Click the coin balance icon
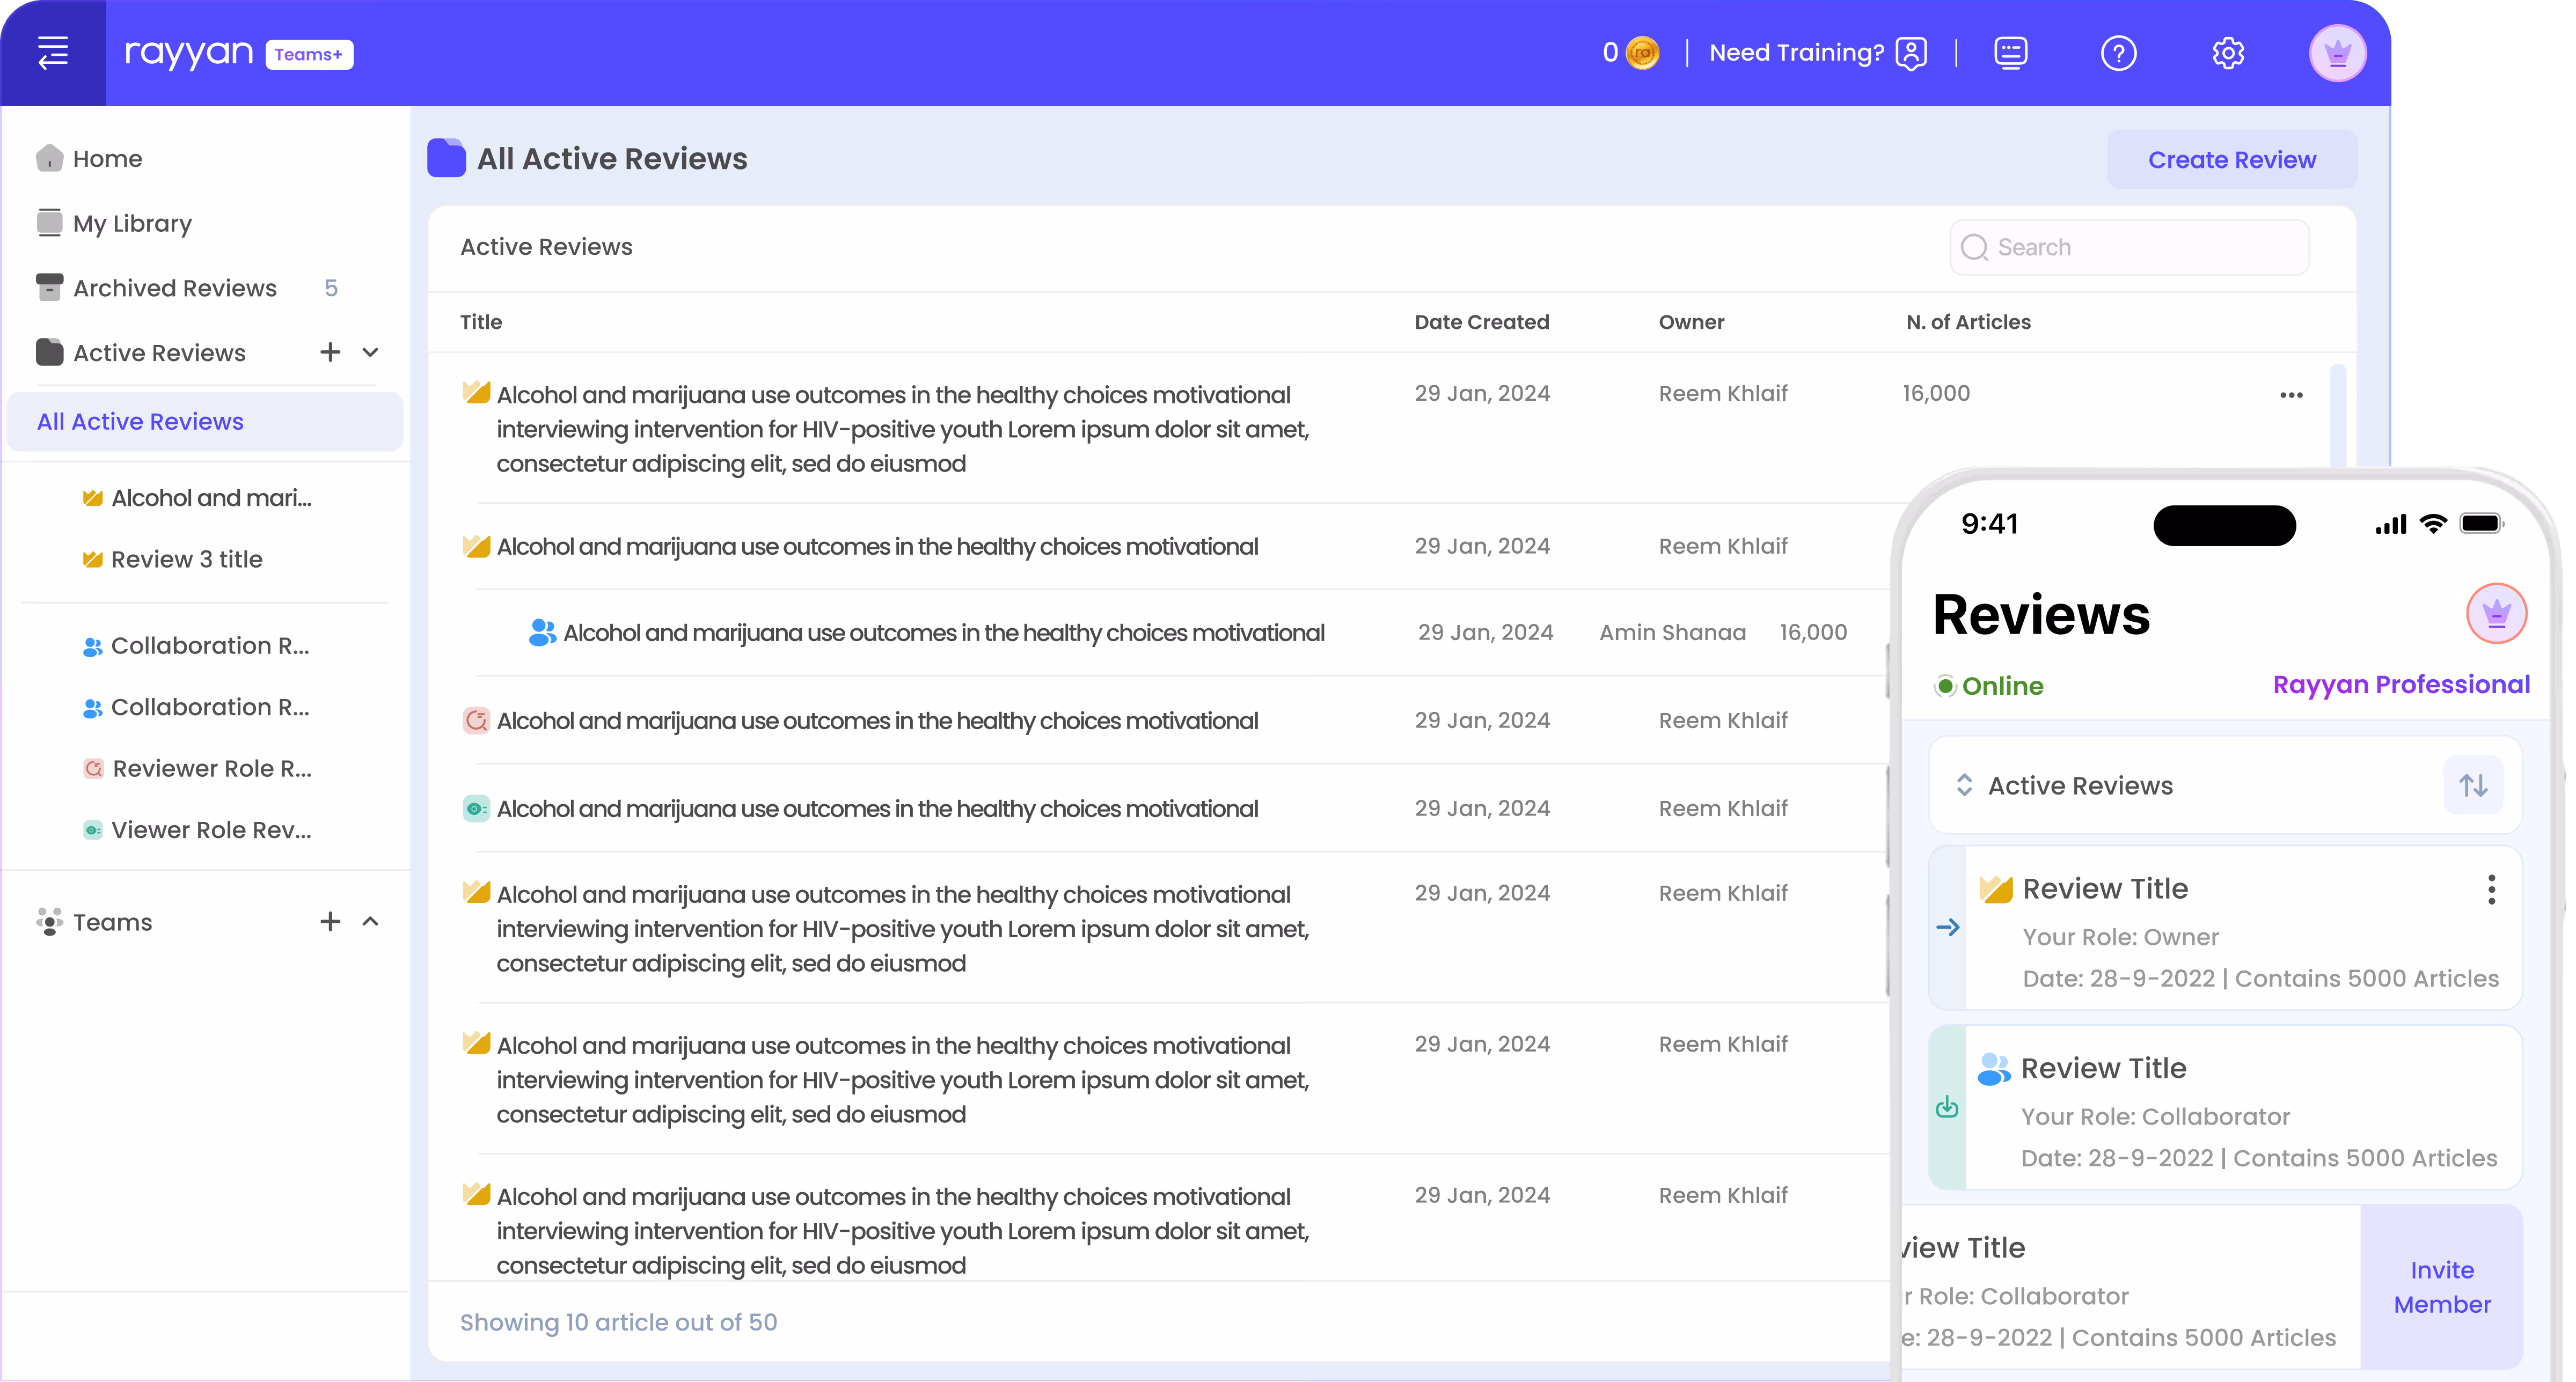 [1642, 53]
